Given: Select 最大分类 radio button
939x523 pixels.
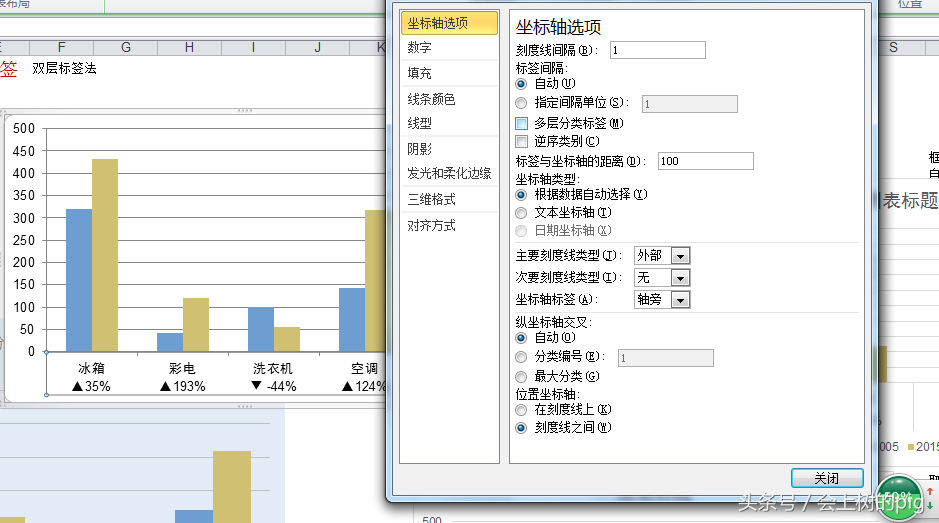Looking at the screenshot, I should pos(521,377).
